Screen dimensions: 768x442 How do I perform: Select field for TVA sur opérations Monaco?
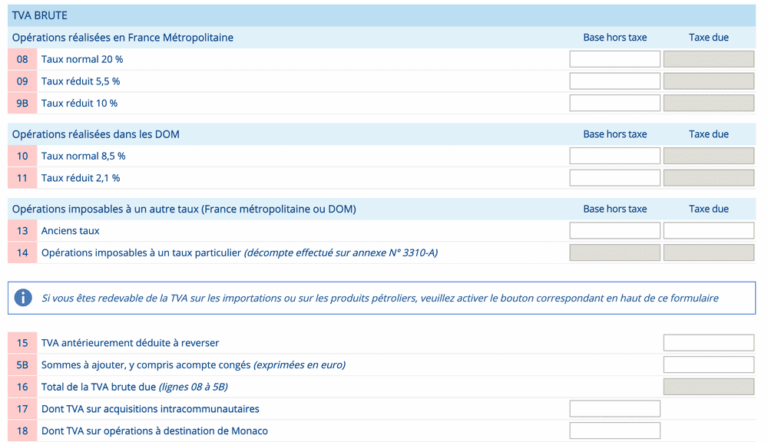[x=614, y=431]
